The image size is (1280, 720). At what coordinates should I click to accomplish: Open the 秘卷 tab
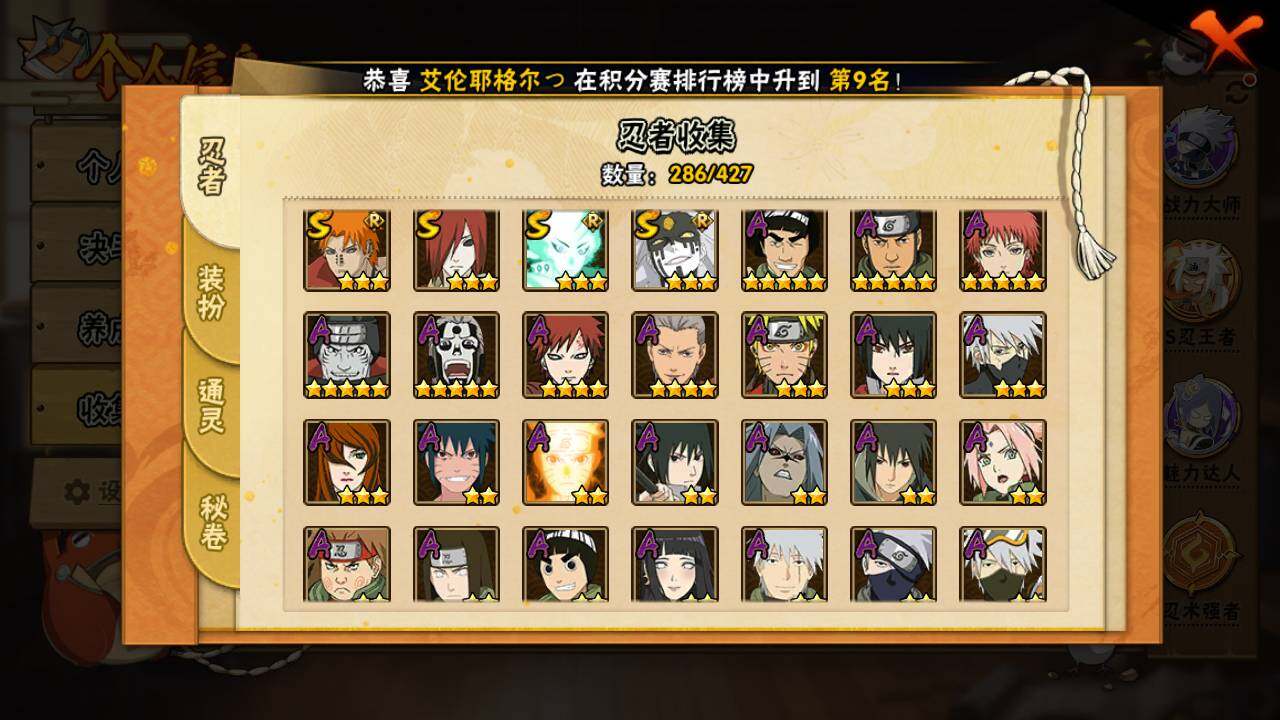[211, 522]
